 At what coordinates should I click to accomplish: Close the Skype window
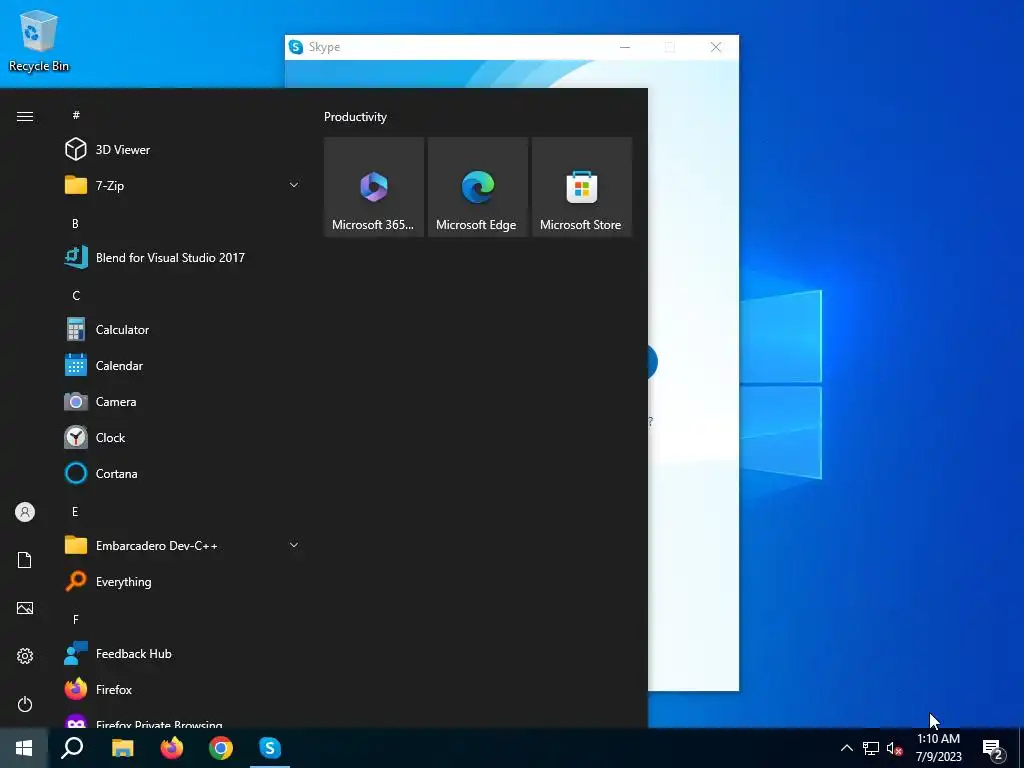716,47
